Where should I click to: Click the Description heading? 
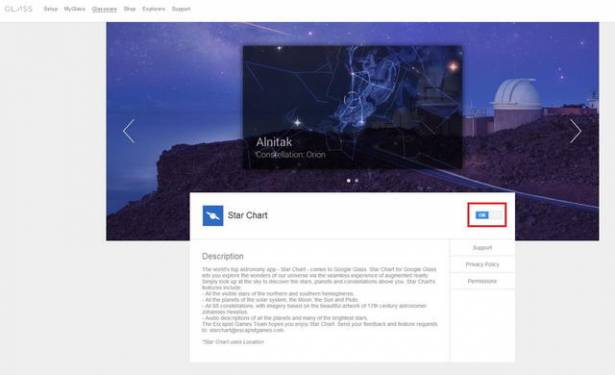coord(222,256)
